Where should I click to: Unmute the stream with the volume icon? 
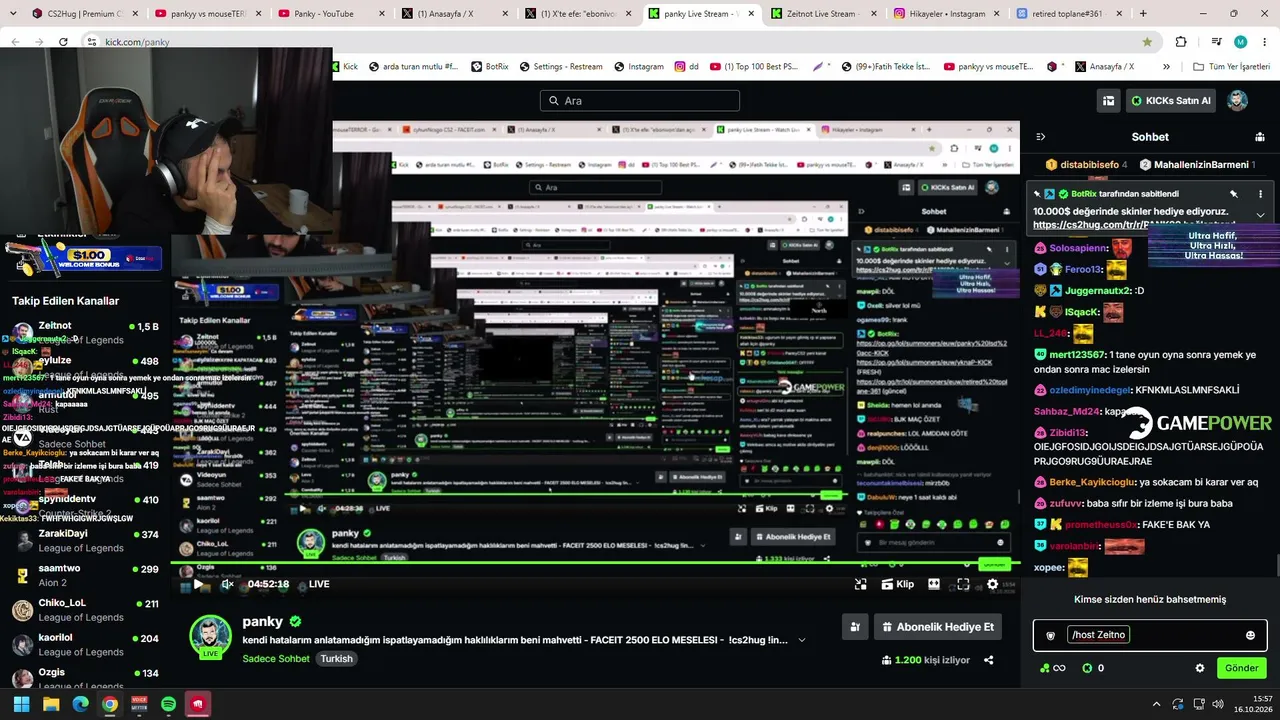[227, 584]
